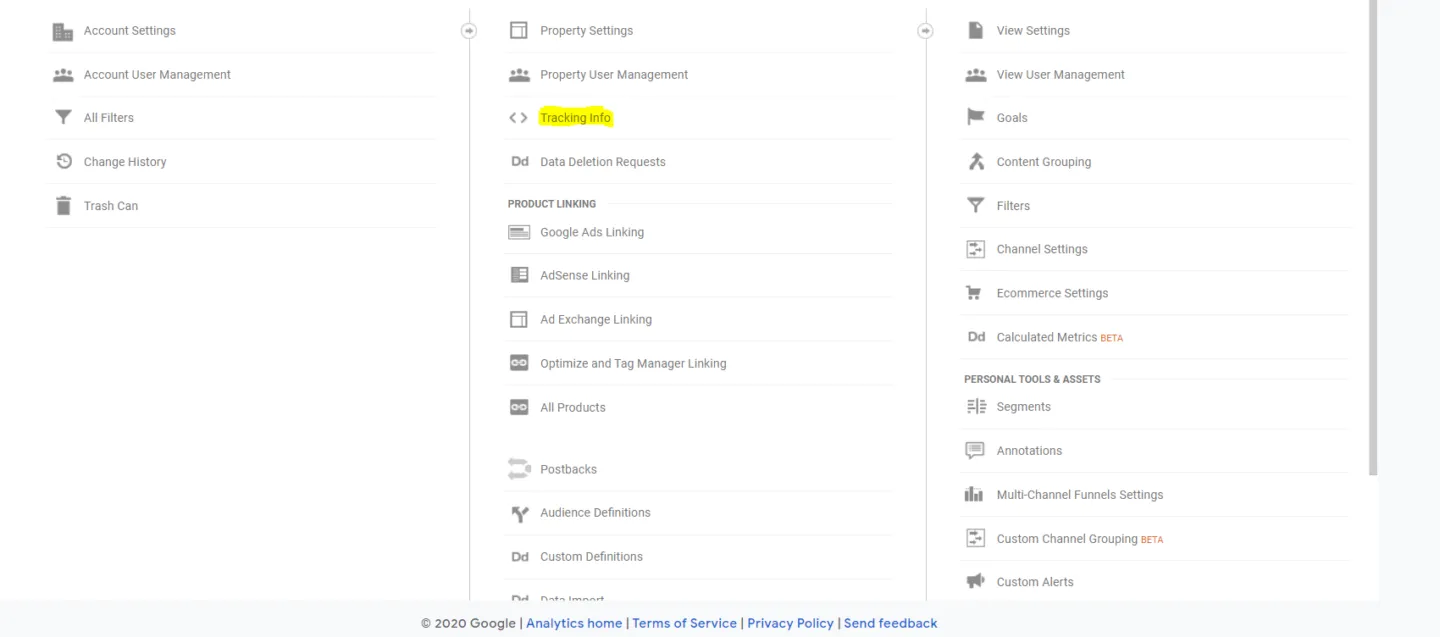Viewport: 1440px width, 637px height.
Task: Open Multi-Channel Funnels Settings chart icon
Action: click(x=975, y=494)
